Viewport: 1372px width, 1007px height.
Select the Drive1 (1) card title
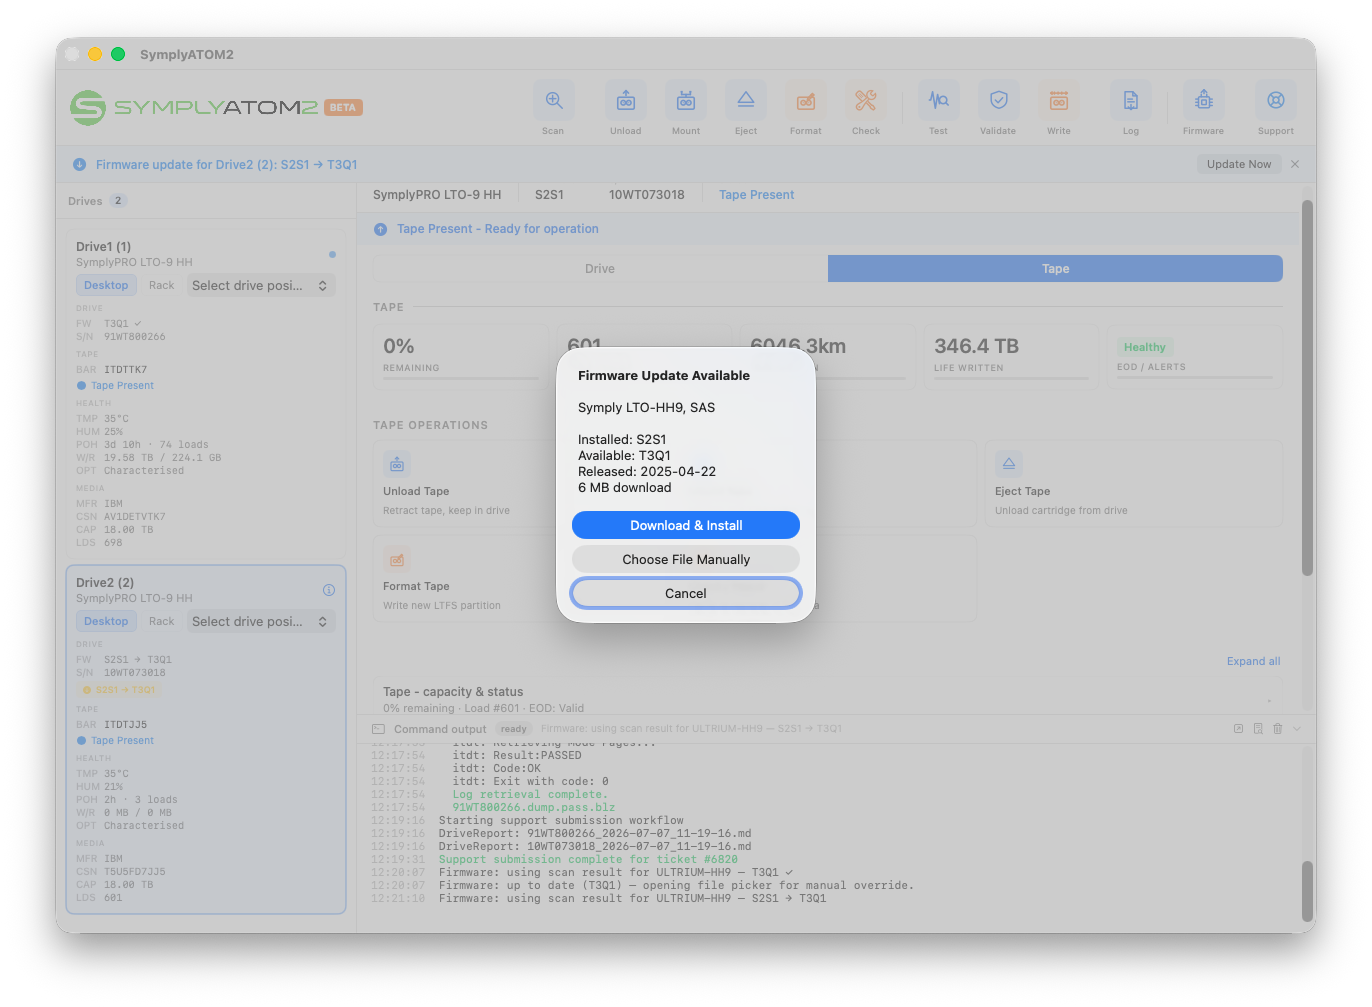pyautogui.click(x=103, y=247)
